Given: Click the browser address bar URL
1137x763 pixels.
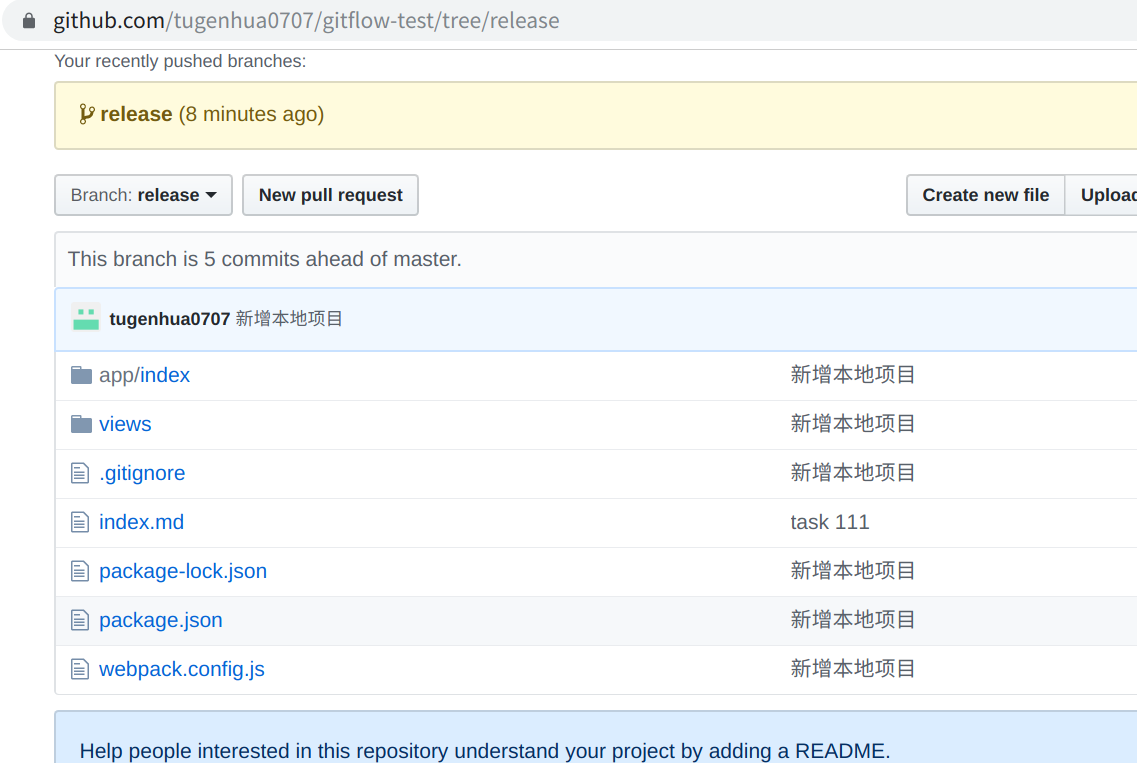Looking at the screenshot, I should point(306,20).
